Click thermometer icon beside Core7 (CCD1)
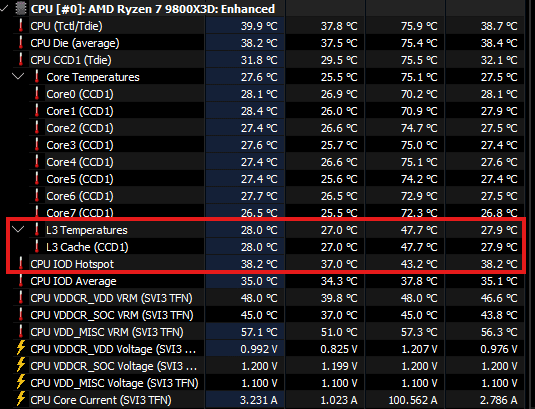The width and height of the screenshot is (535, 409). (37, 212)
